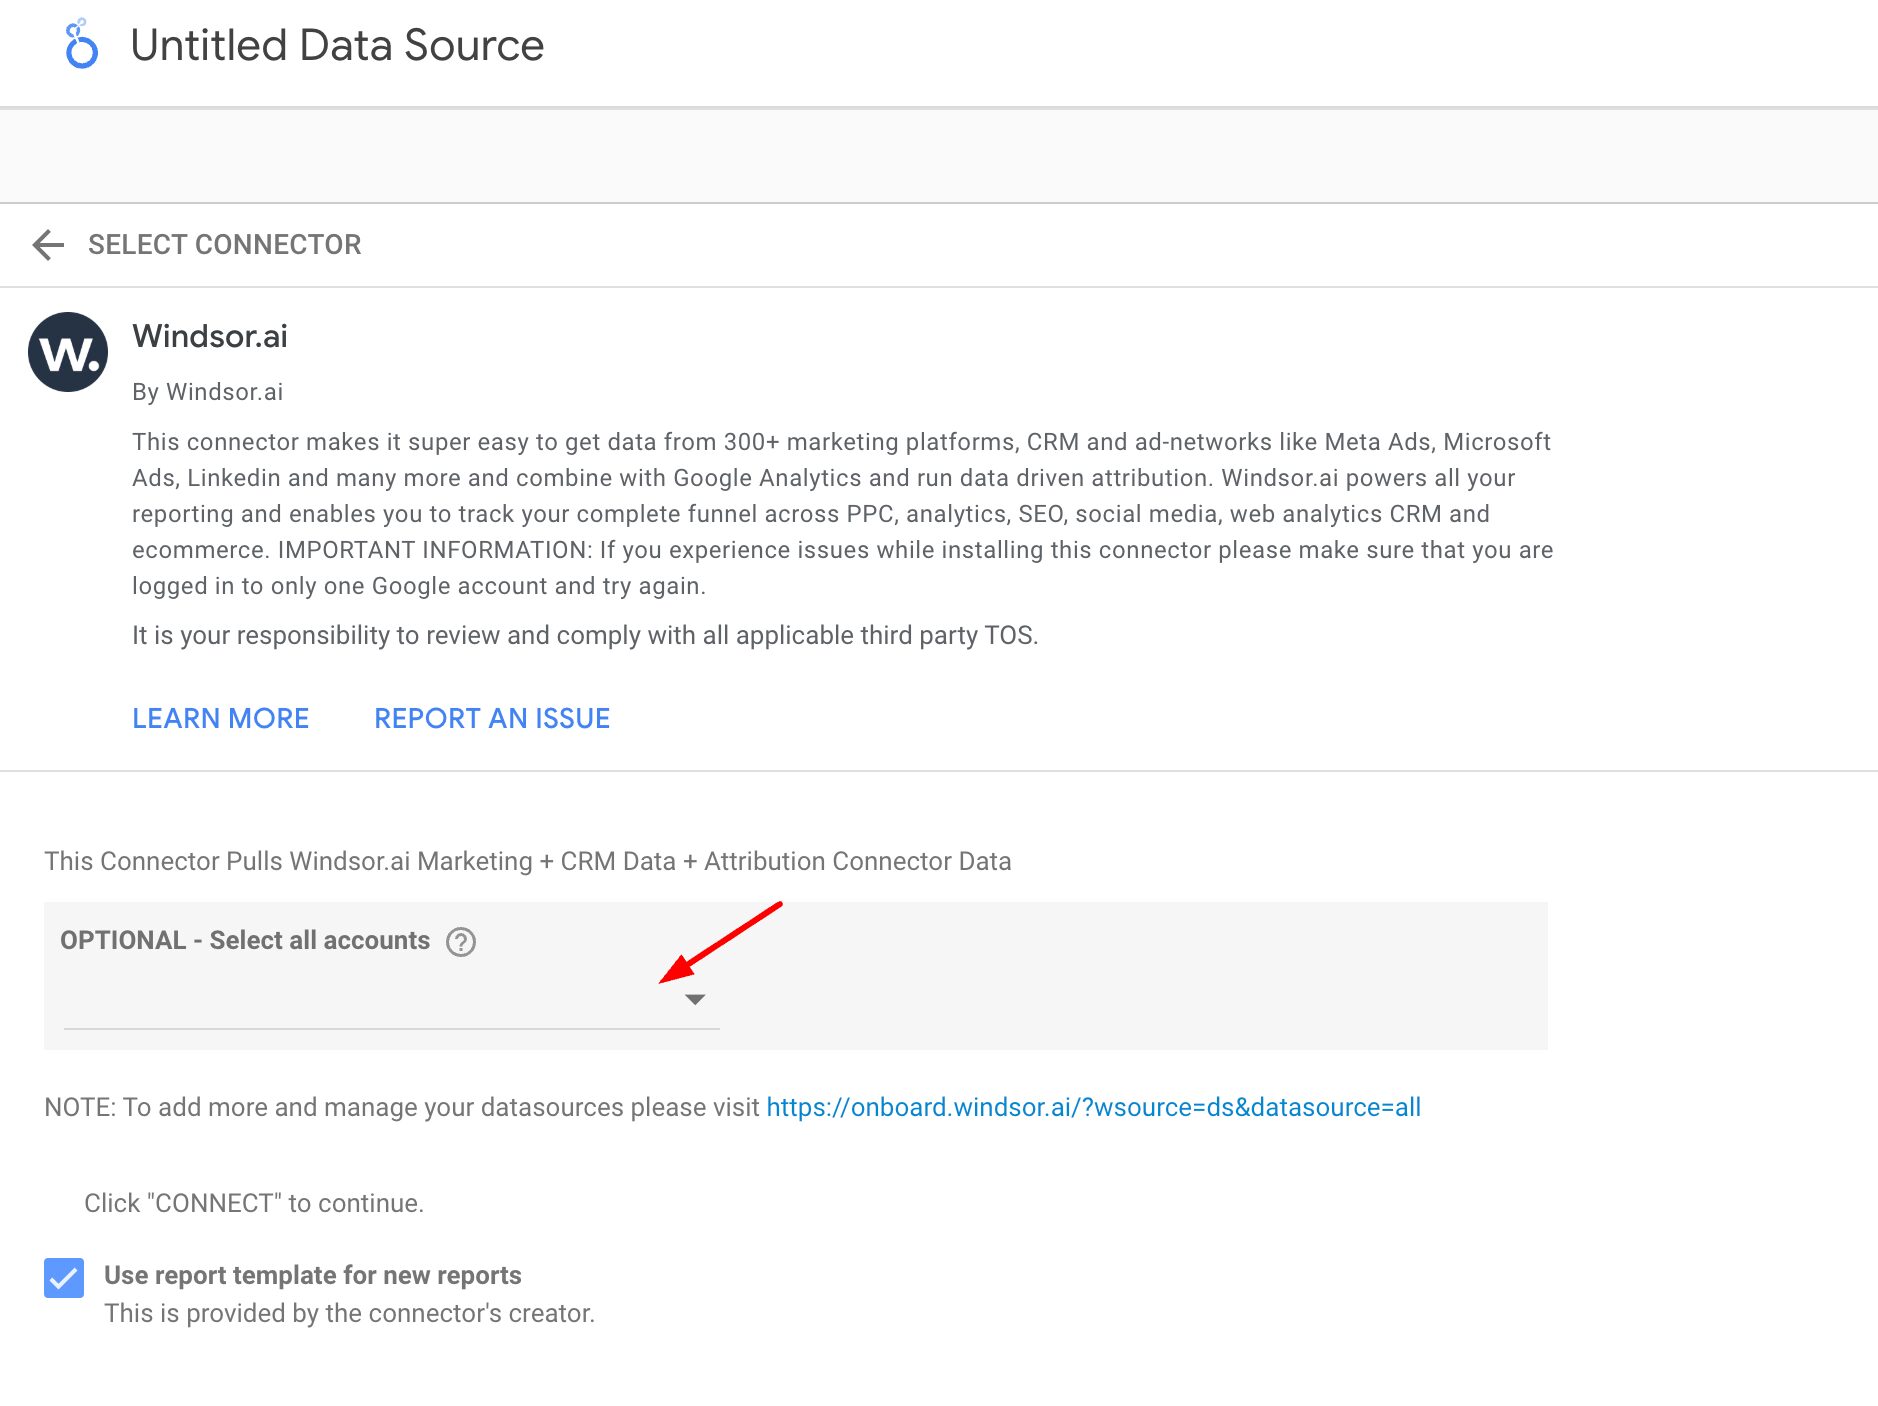1878x1406 pixels.
Task: Click the connector description paragraph
Action: tap(842, 514)
